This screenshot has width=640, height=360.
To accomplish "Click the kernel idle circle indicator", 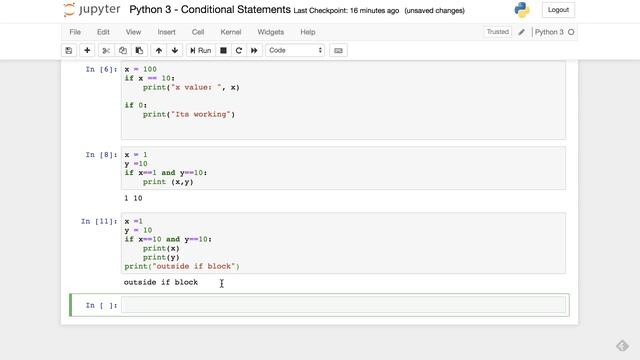I will pyautogui.click(x=571, y=32).
